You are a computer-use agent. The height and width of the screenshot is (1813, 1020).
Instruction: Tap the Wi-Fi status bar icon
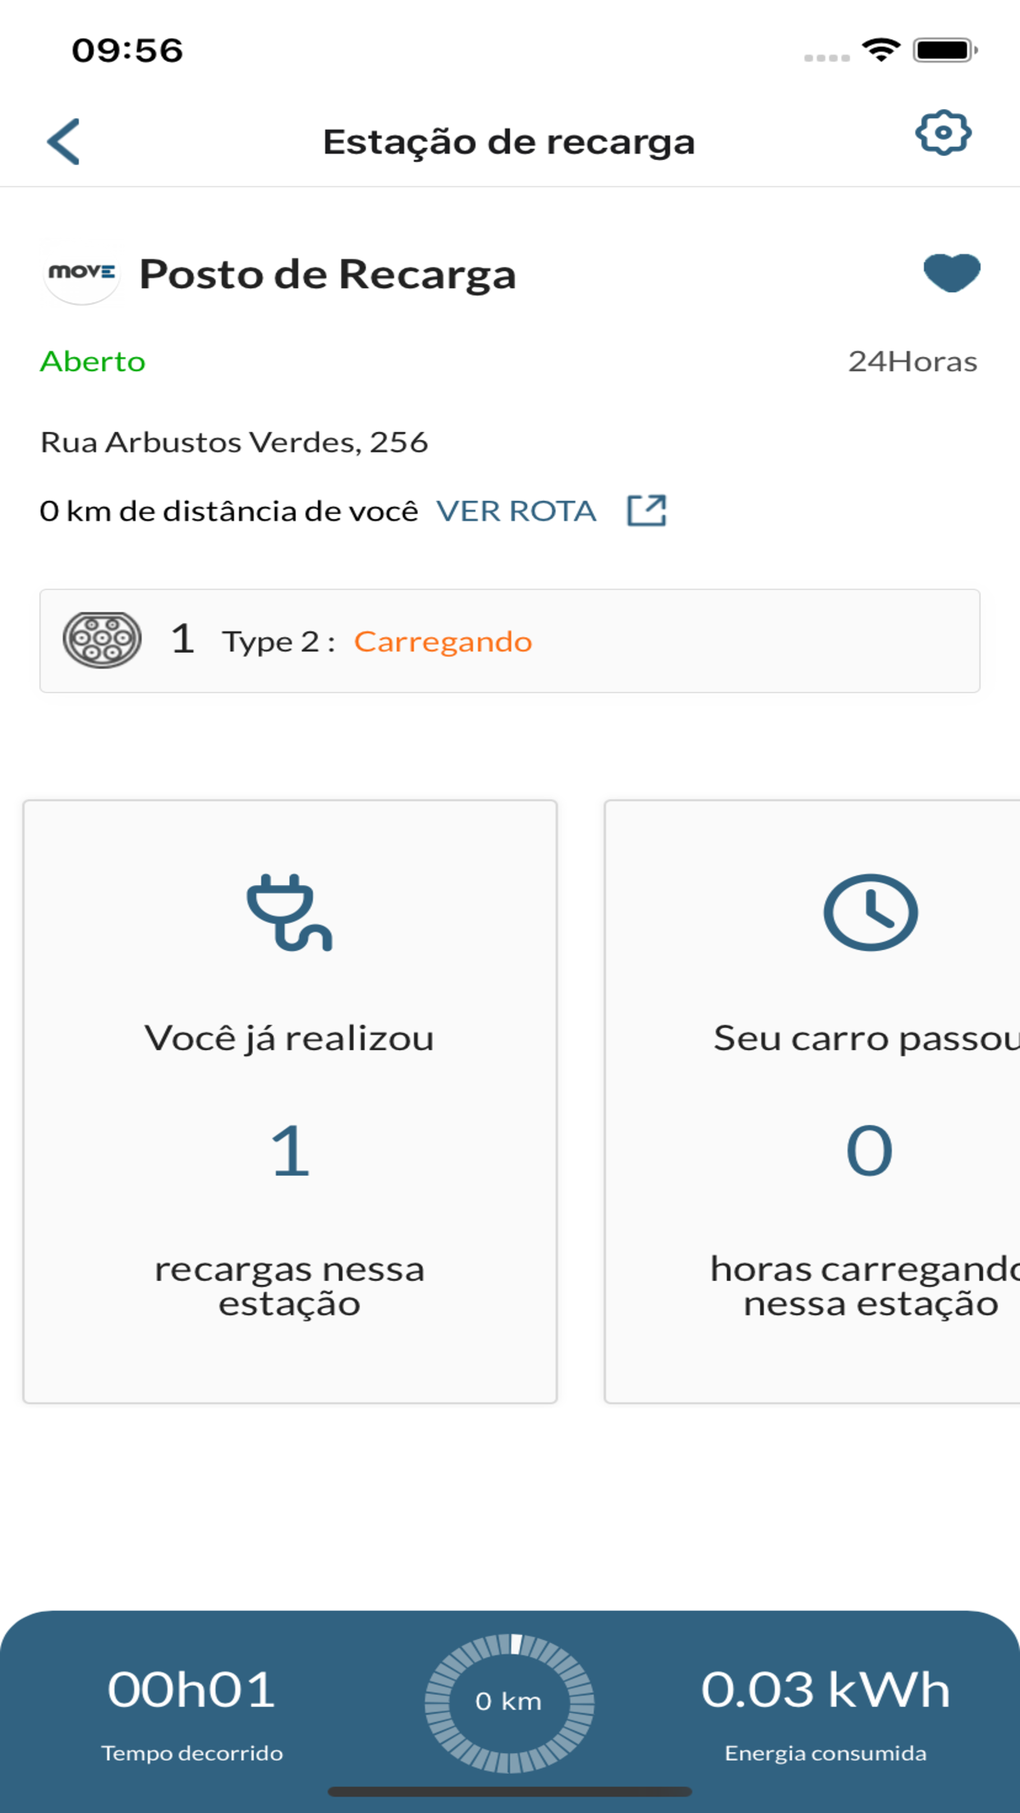(x=881, y=50)
